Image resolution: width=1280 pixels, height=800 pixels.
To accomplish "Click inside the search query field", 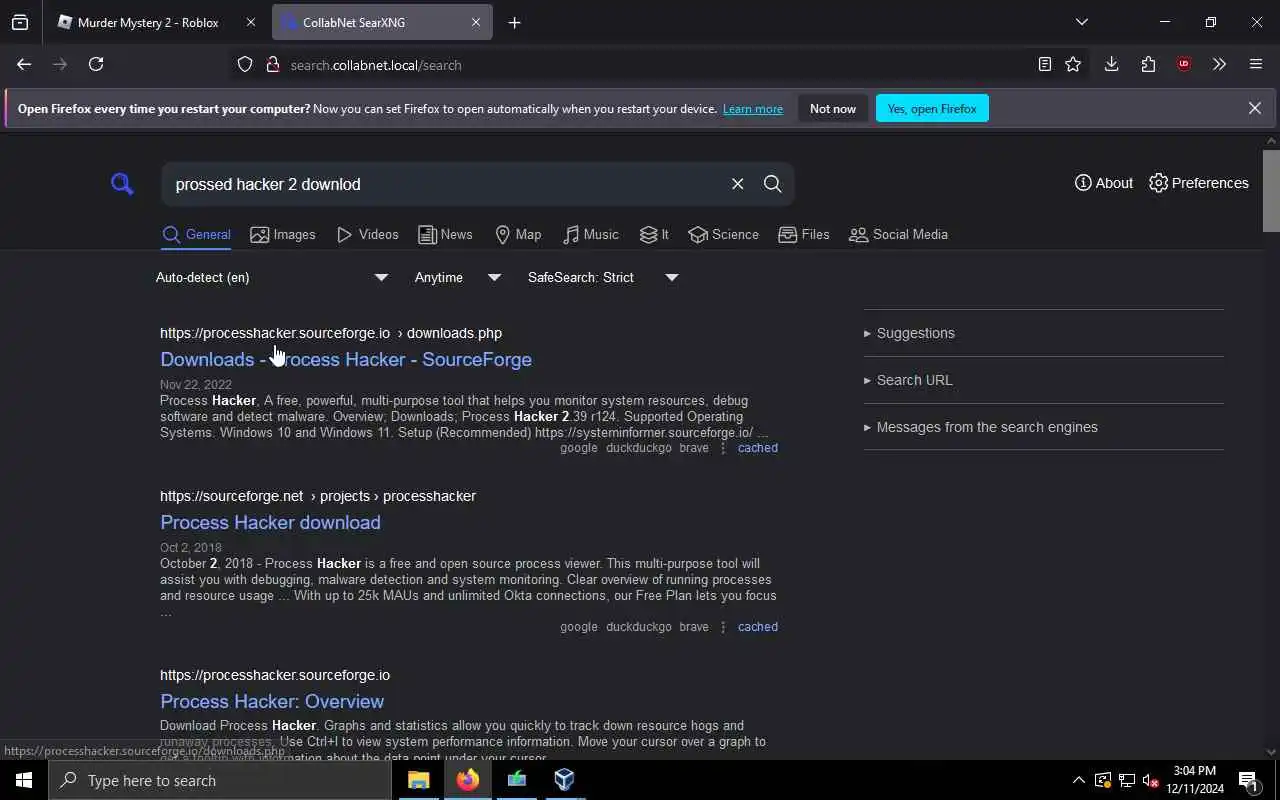I will pos(445,184).
